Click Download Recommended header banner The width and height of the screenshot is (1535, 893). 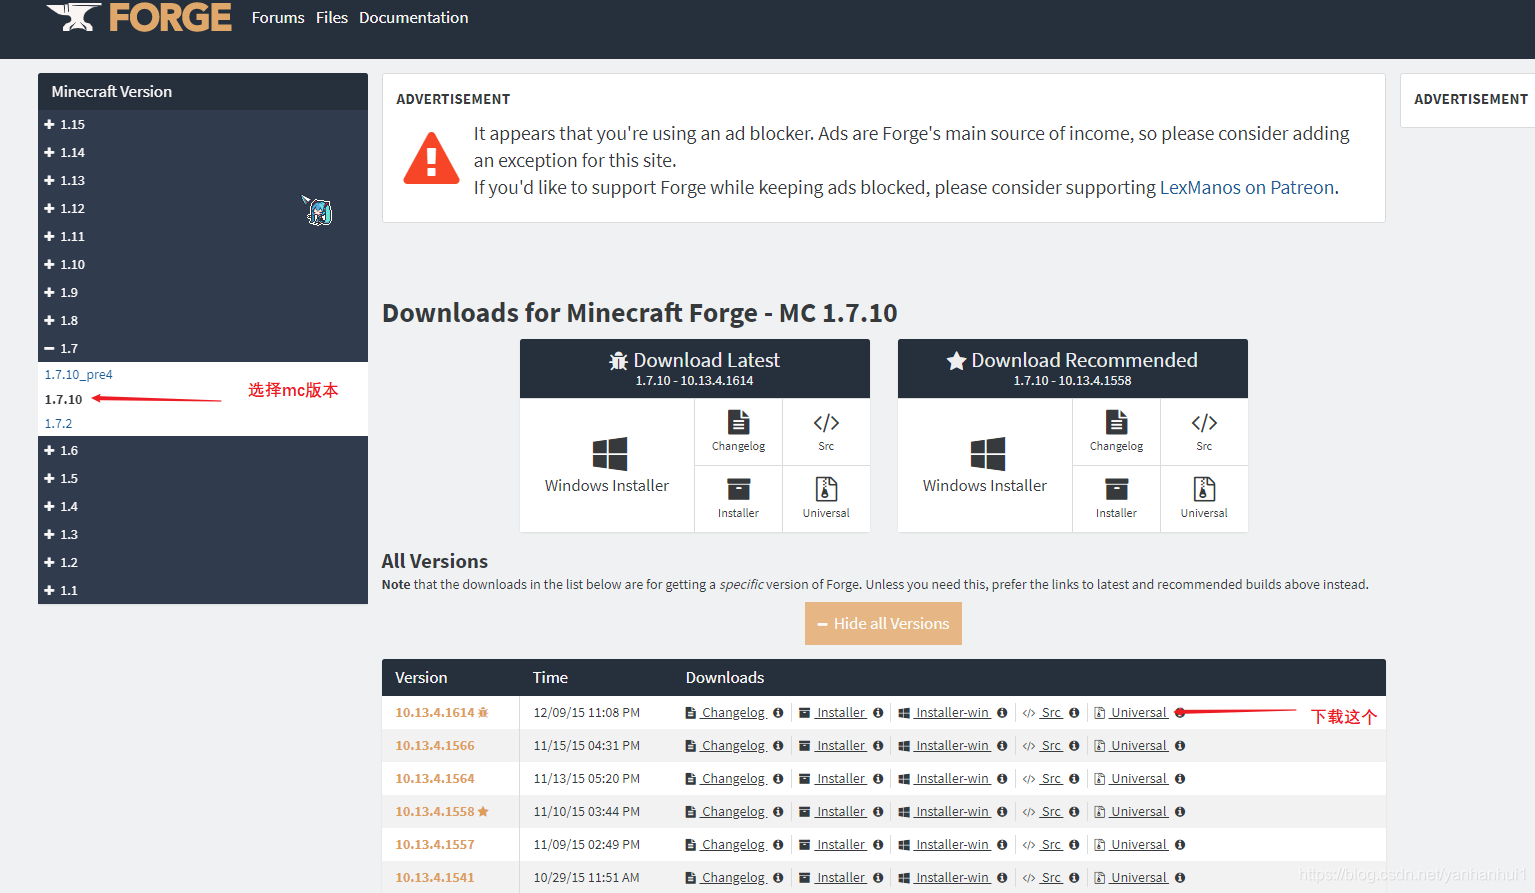(1073, 369)
